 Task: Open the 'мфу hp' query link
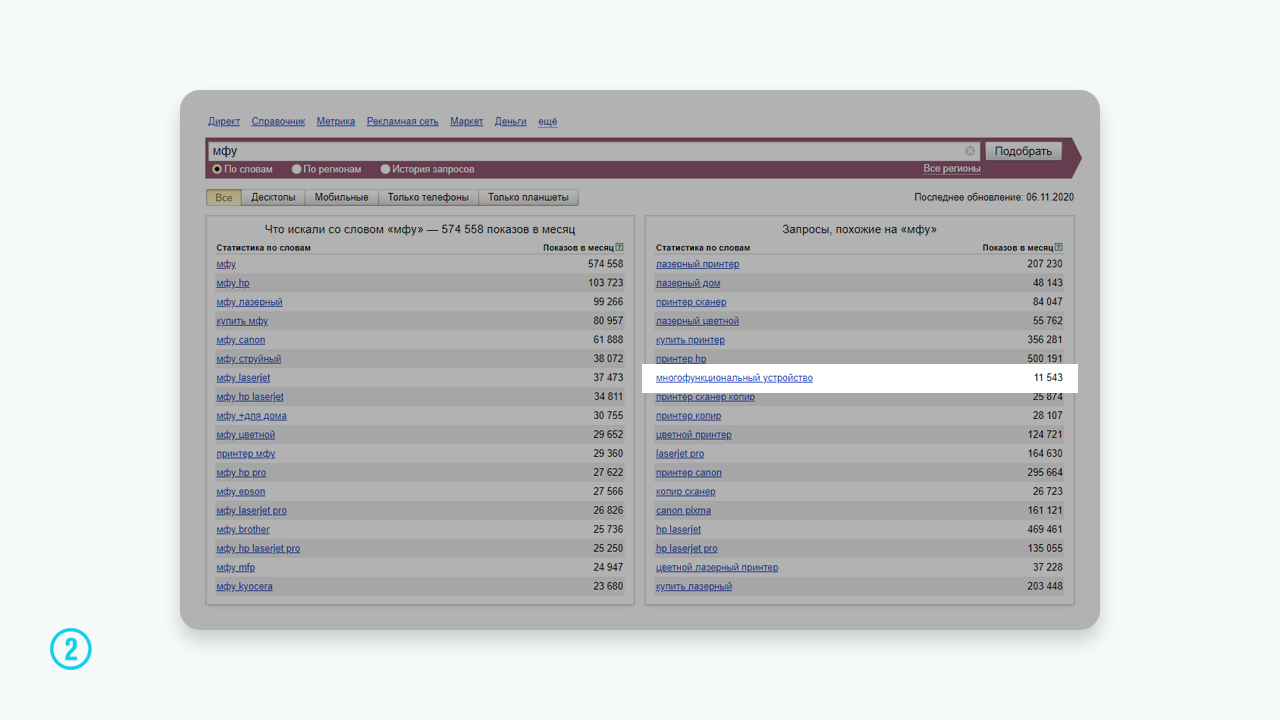pos(233,283)
